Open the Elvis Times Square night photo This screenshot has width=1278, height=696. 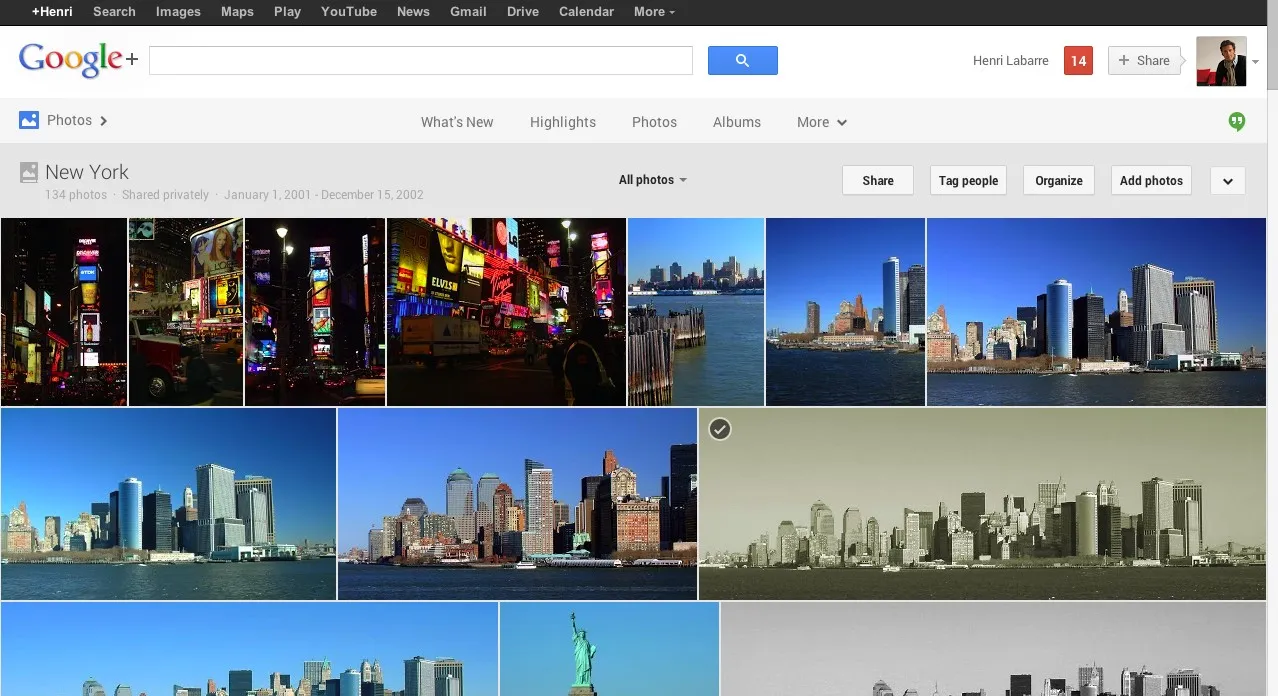pyautogui.click(x=506, y=312)
